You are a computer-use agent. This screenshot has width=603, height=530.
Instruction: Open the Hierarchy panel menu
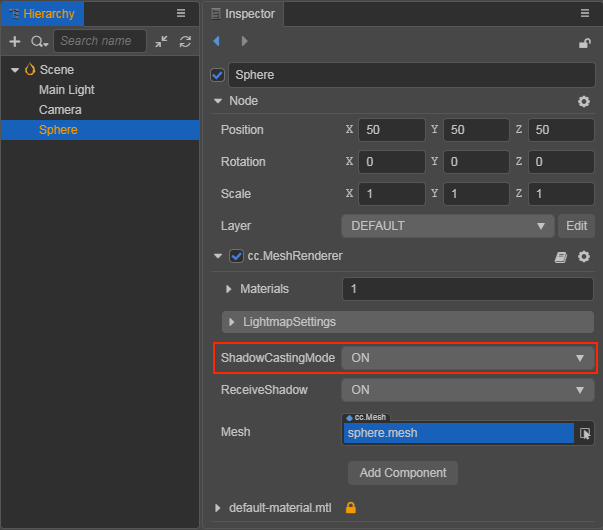click(181, 13)
